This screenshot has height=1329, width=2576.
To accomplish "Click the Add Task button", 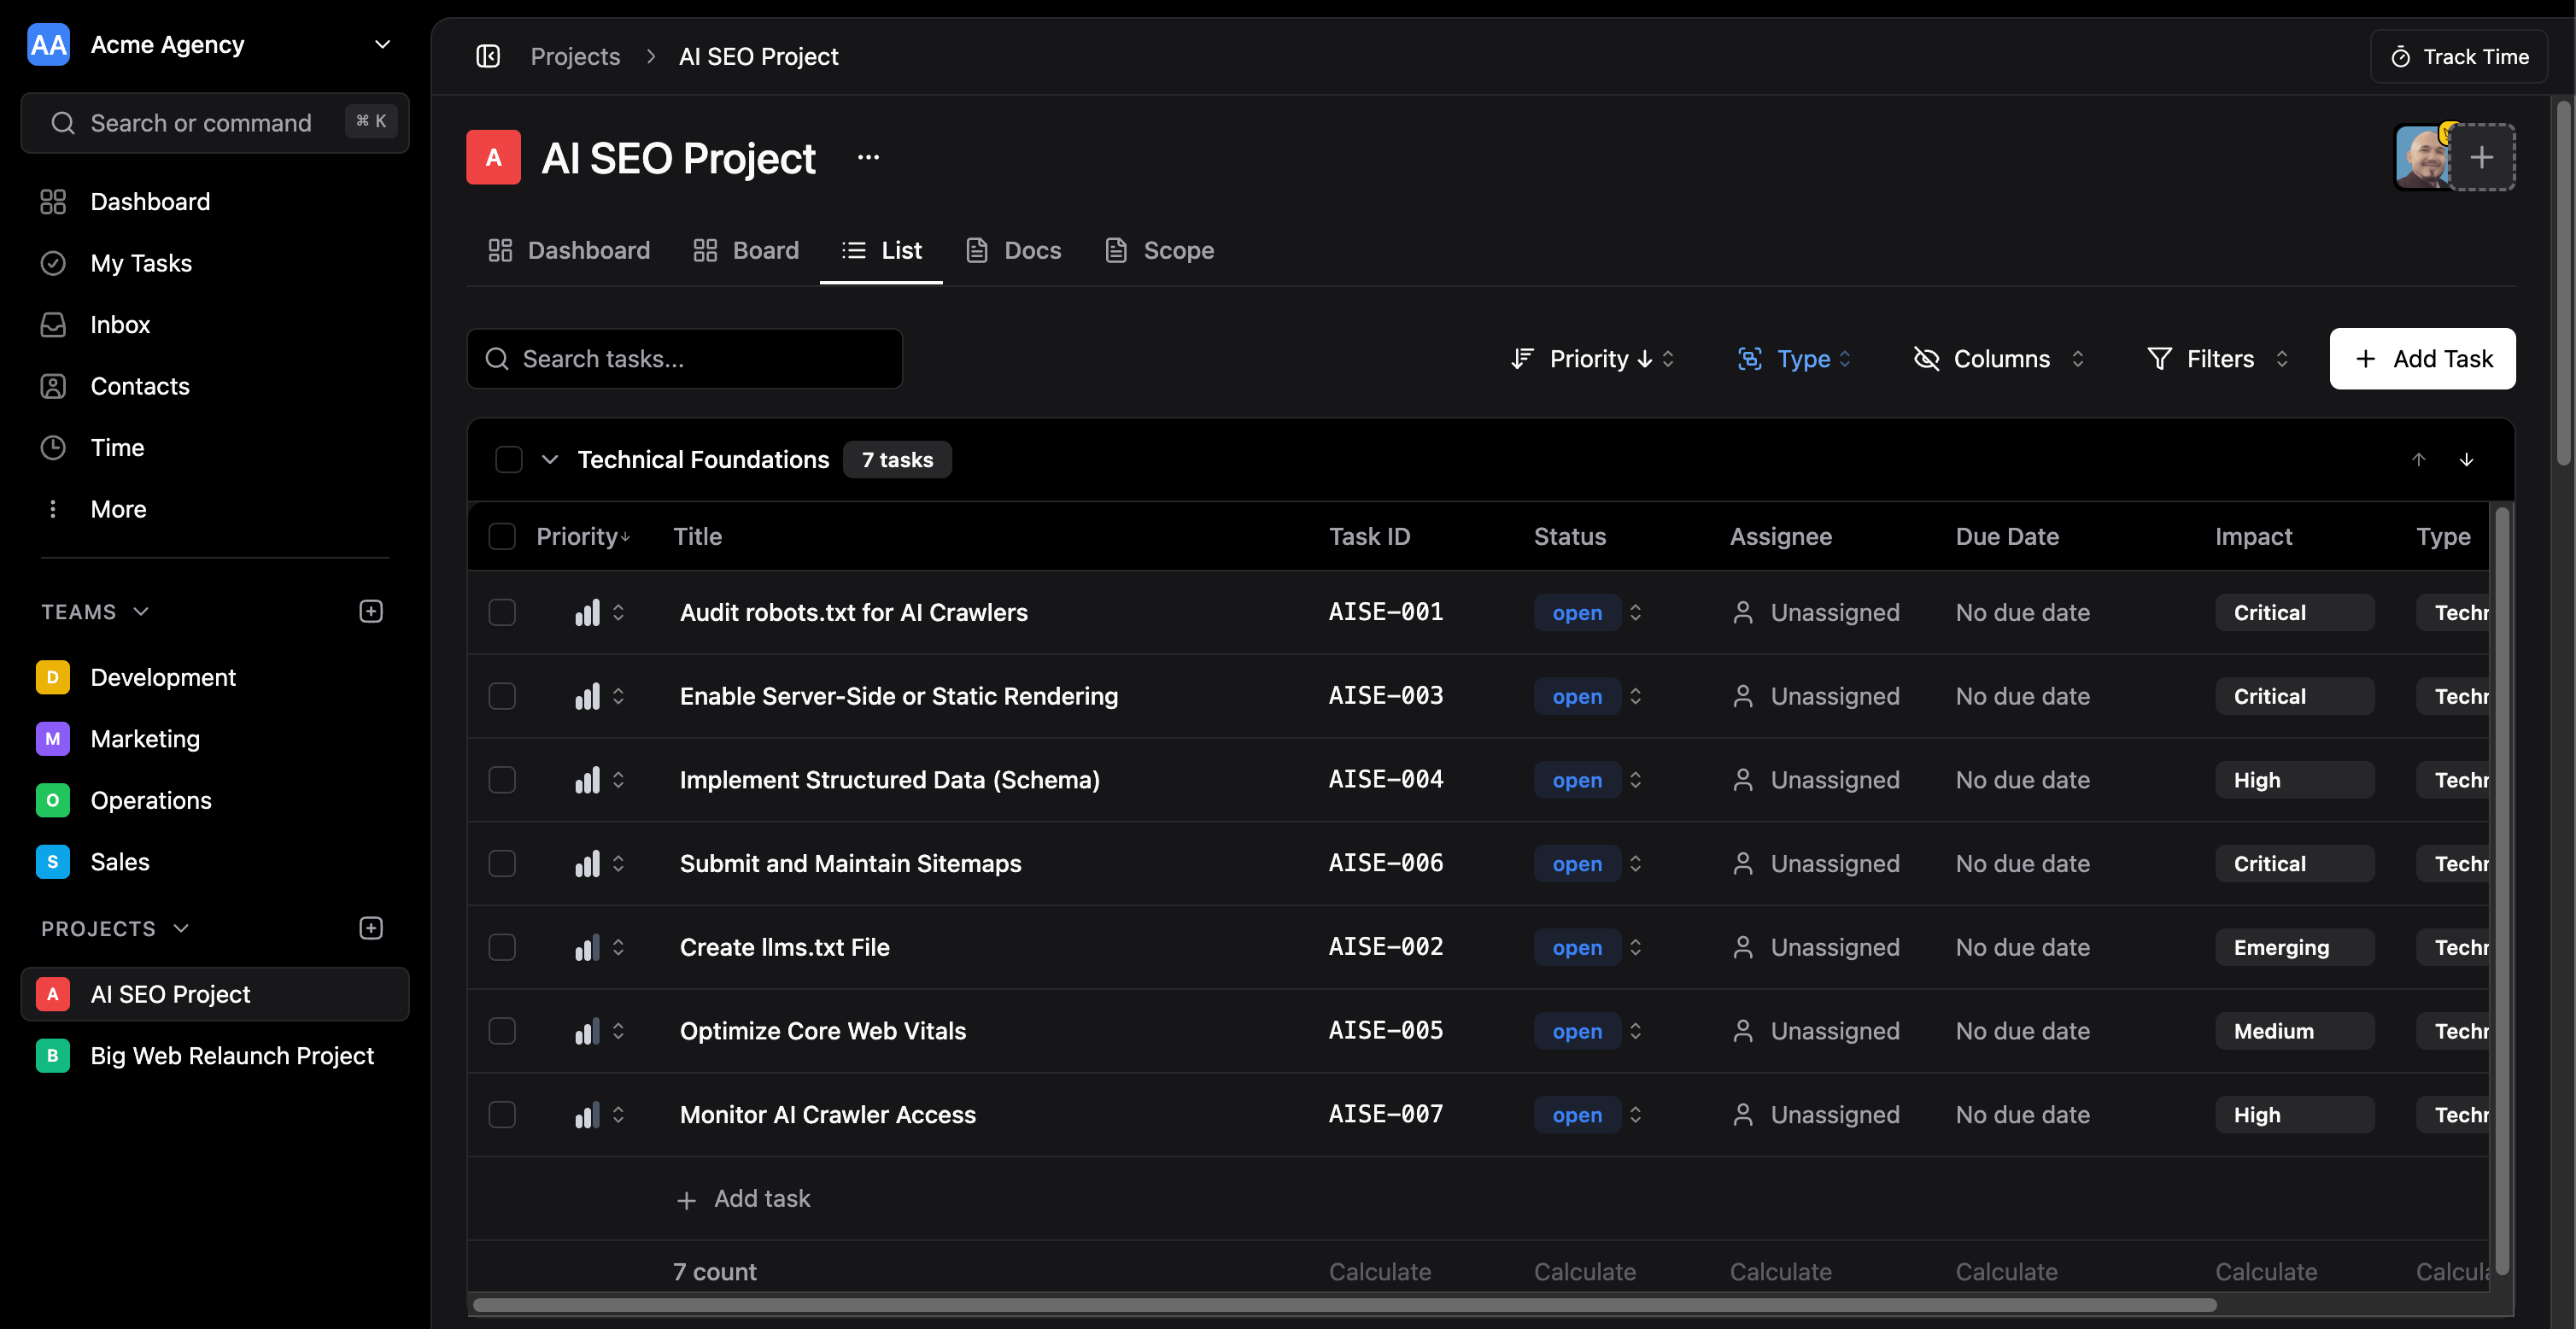I will (x=2421, y=358).
